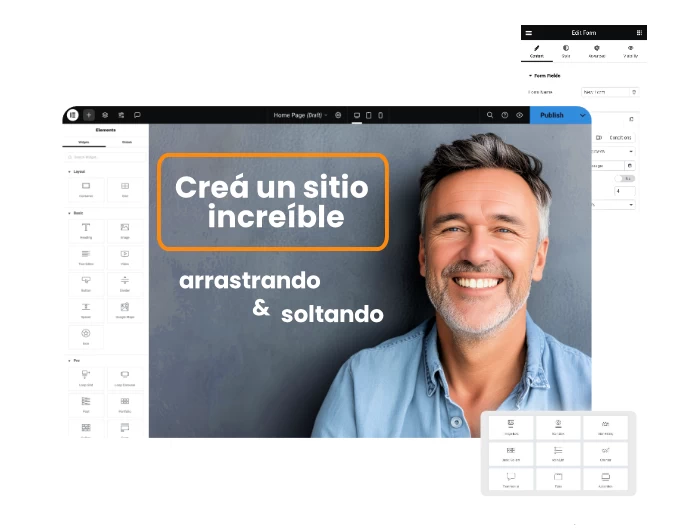Click the Elementor logo in the top bar
Screen dimensions: 700x530
[73, 115]
